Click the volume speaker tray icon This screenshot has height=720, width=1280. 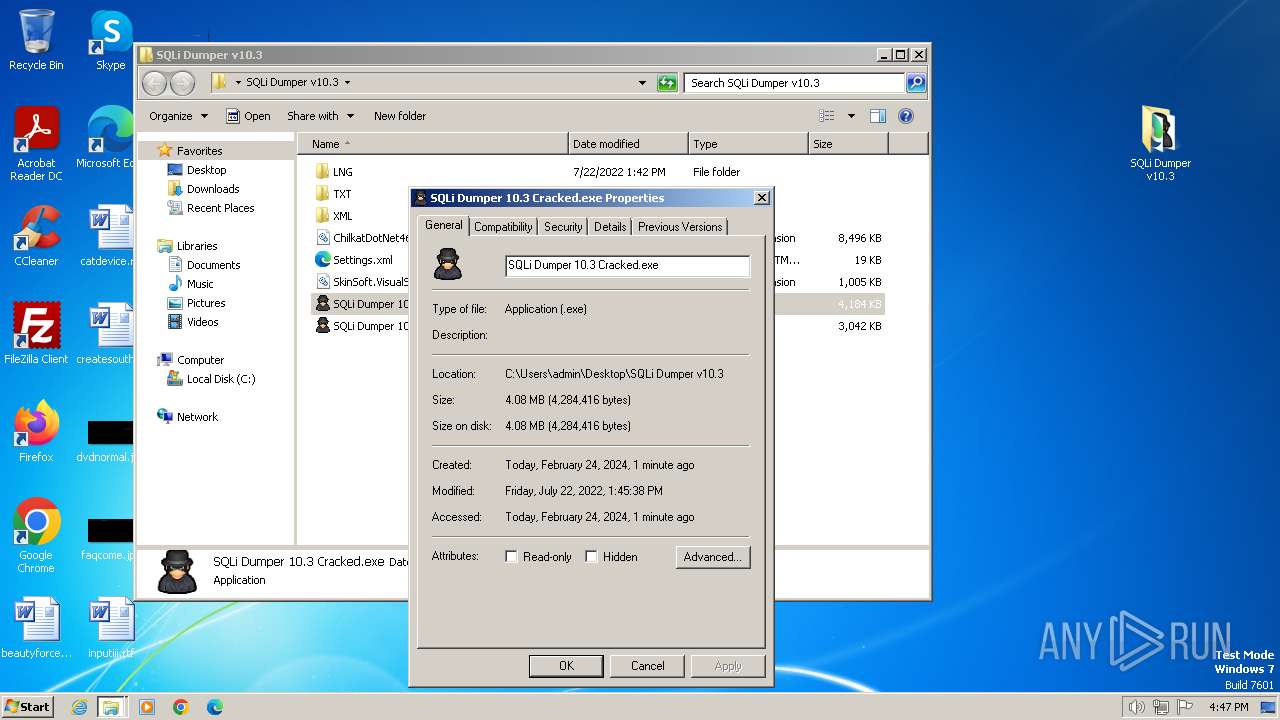coord(1136,707)
